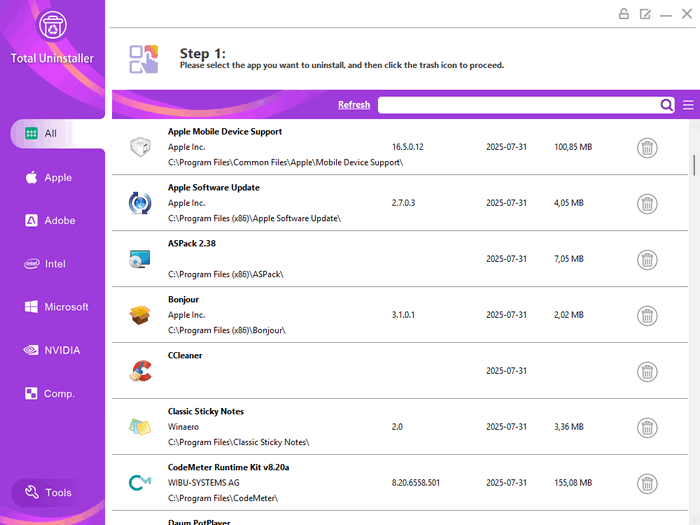
Task: Click the trash icon for ASPack 2.38
Action: pyautogui.click(x=647, y=260)
